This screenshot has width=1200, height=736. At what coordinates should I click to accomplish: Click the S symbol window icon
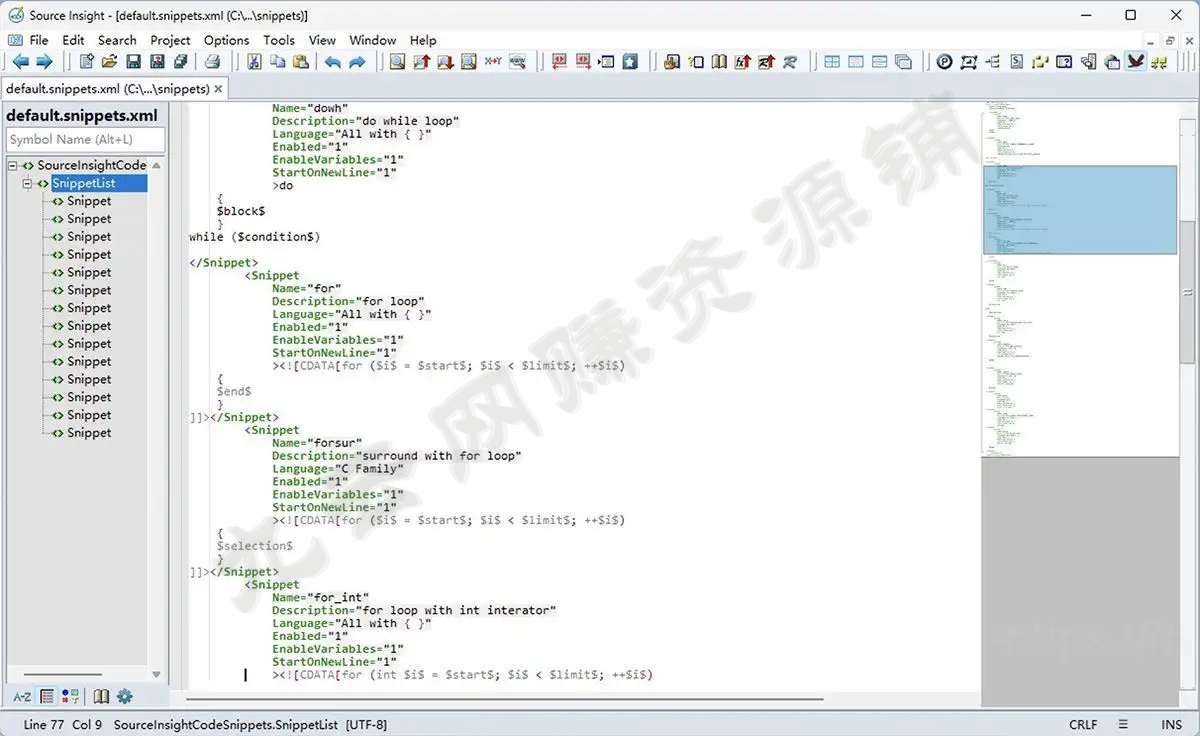(1017, 62)
